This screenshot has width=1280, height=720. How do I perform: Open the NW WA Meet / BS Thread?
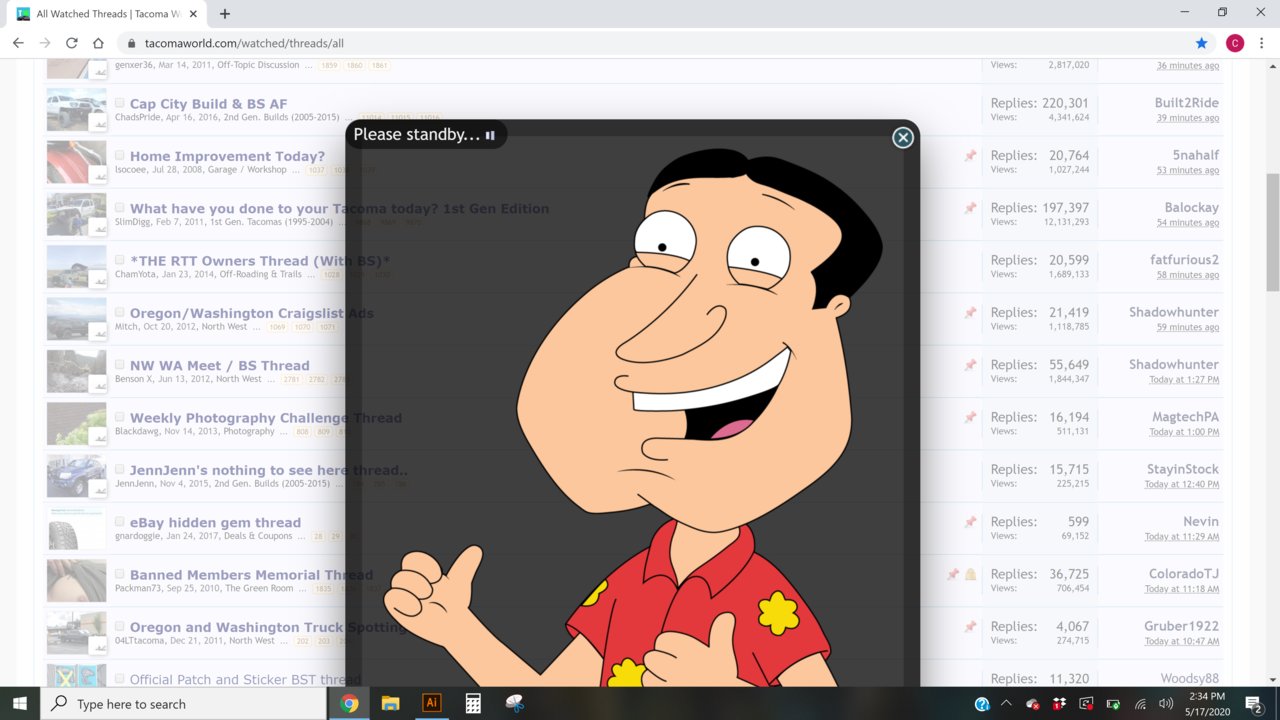[x=219, y=365]
